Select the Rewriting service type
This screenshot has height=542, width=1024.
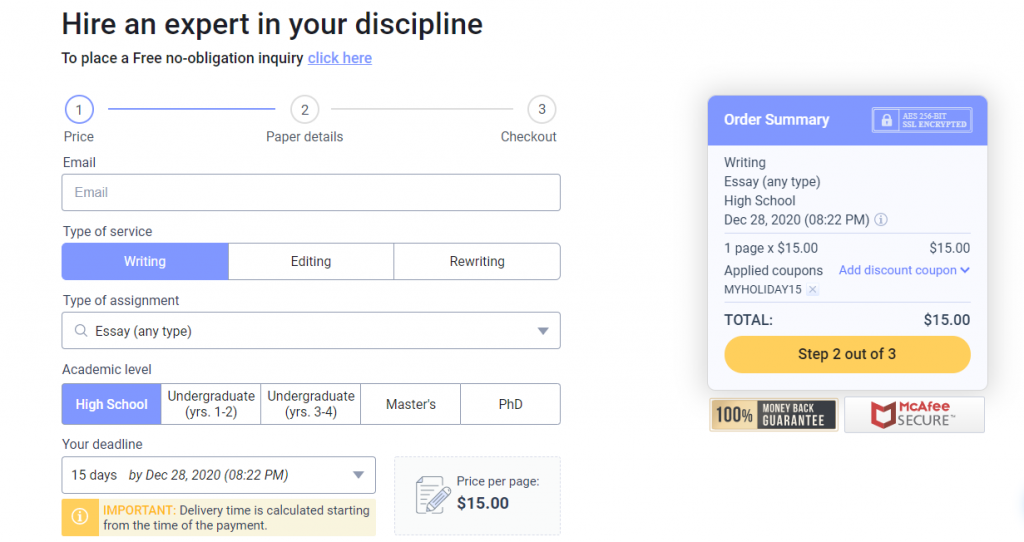(x=477, y=261)
